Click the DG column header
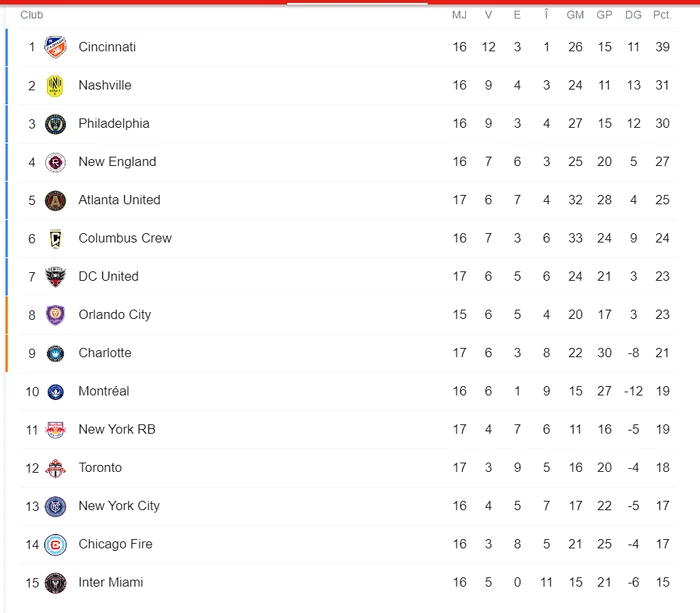The height and width of the screenshot is (613, 700). [633, 15]
